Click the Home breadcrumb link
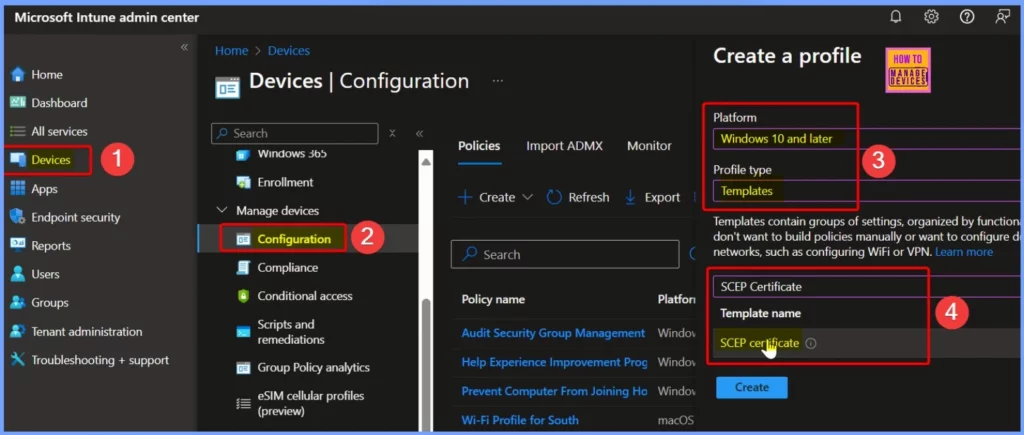 coord(231,50)
